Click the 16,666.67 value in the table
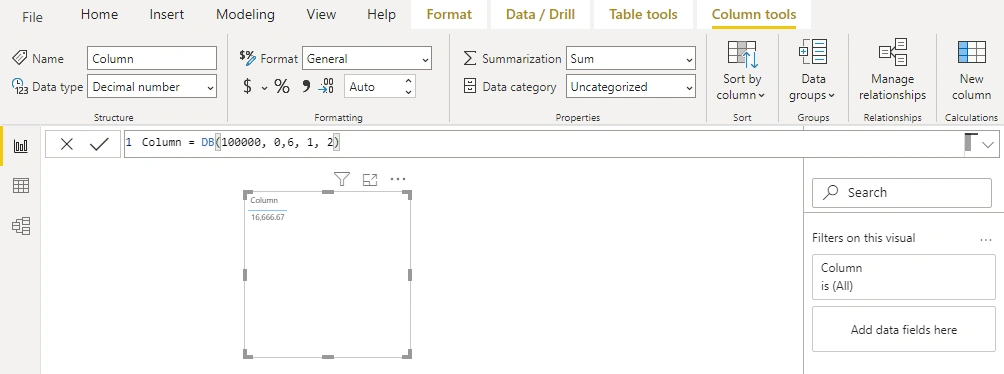This screenshot has width=1004, height=374. (x=268, y=217)
